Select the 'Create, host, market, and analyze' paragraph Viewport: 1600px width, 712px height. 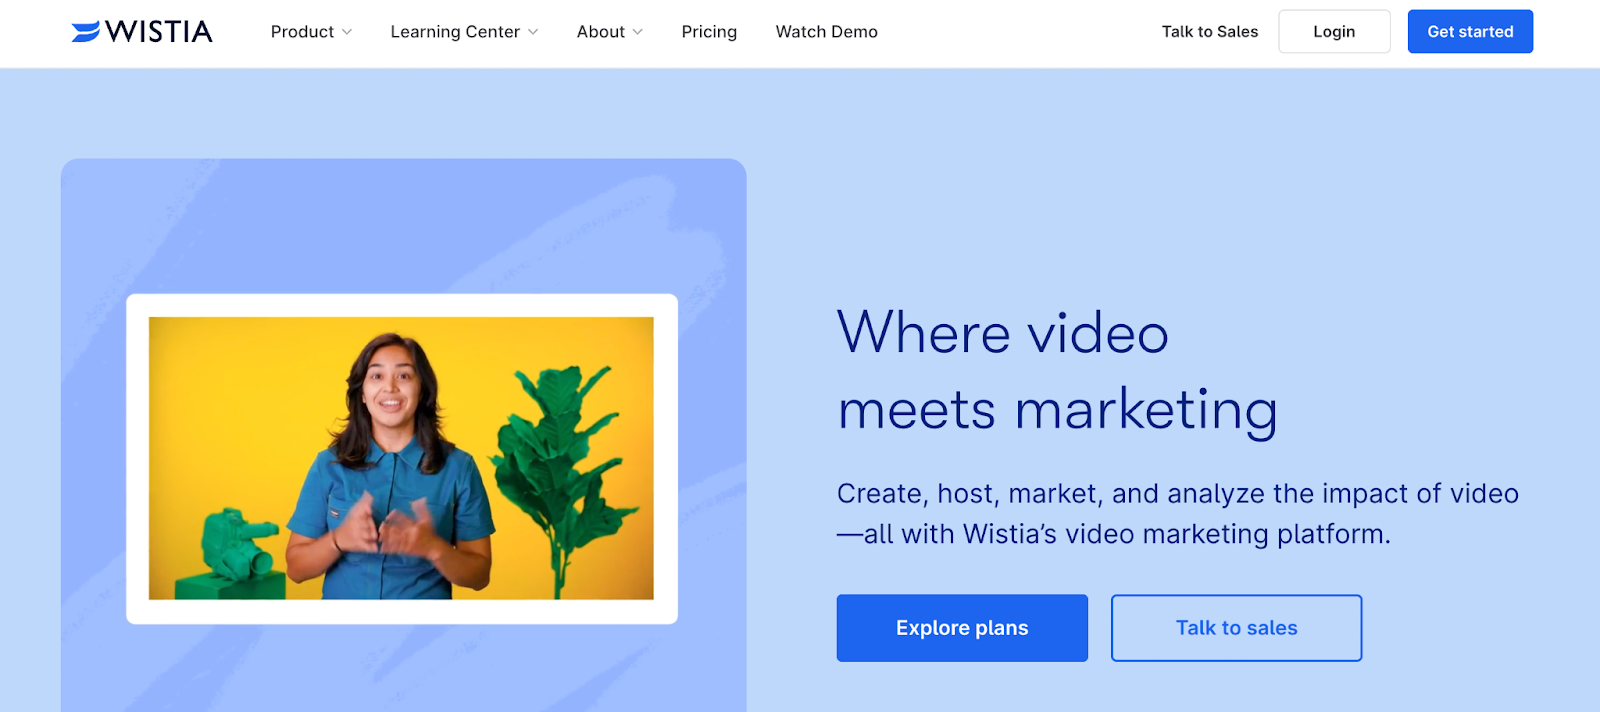point(1178,514)
